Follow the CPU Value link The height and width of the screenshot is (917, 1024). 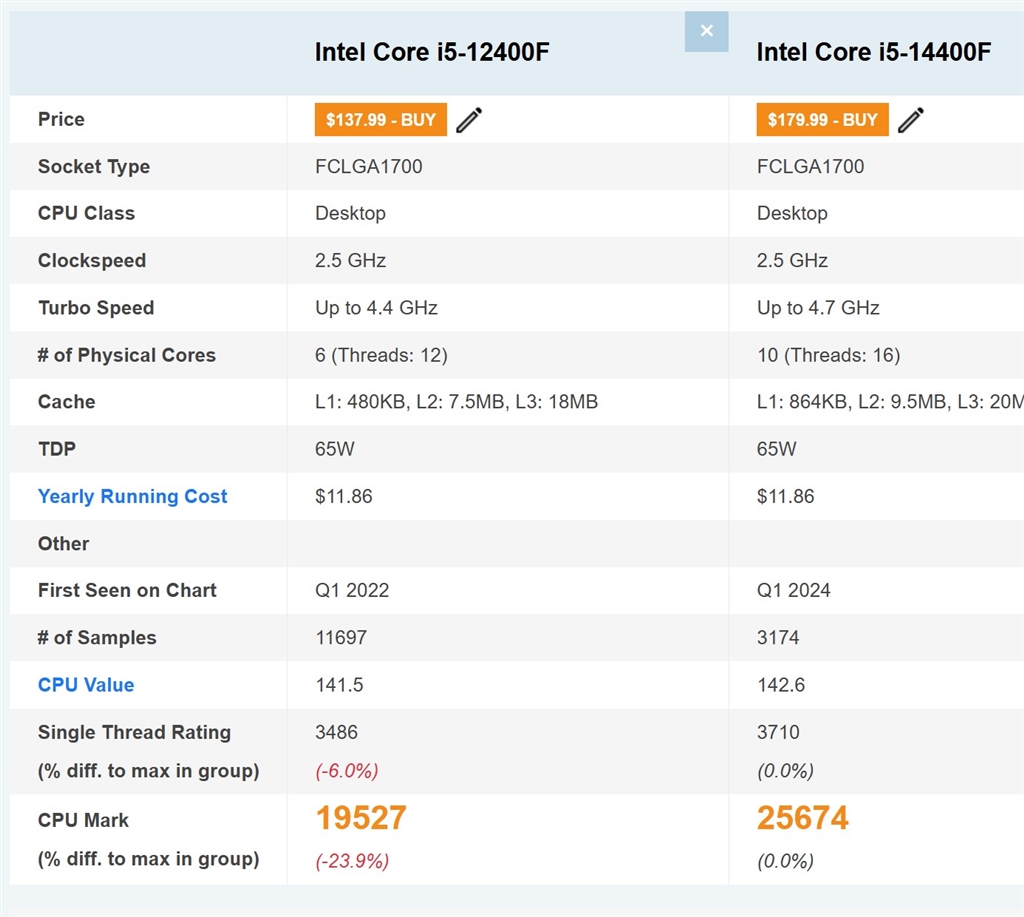[x=86, y=685]
